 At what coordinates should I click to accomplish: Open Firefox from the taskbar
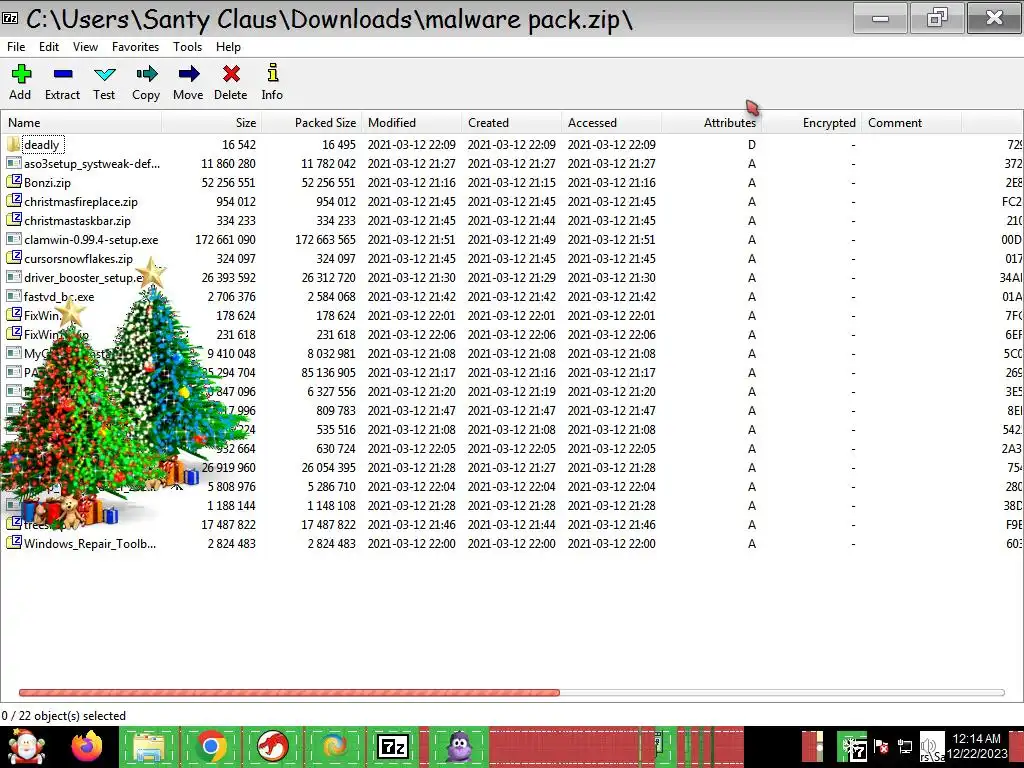point(86,746)
